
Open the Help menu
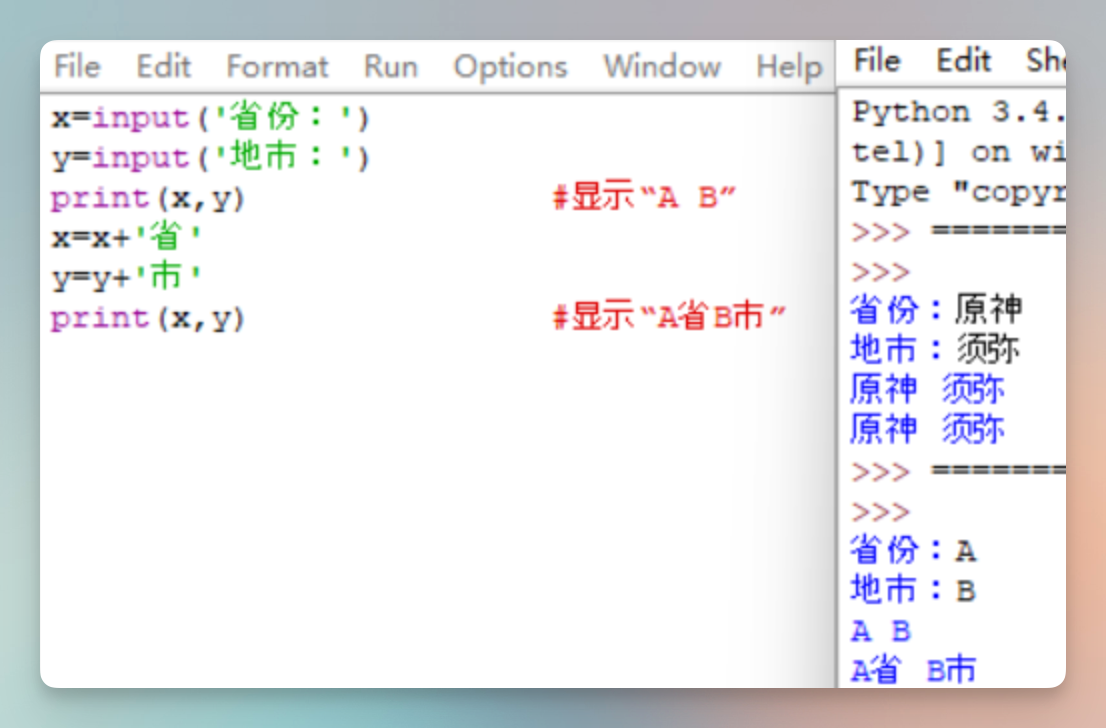pos(788,67)
